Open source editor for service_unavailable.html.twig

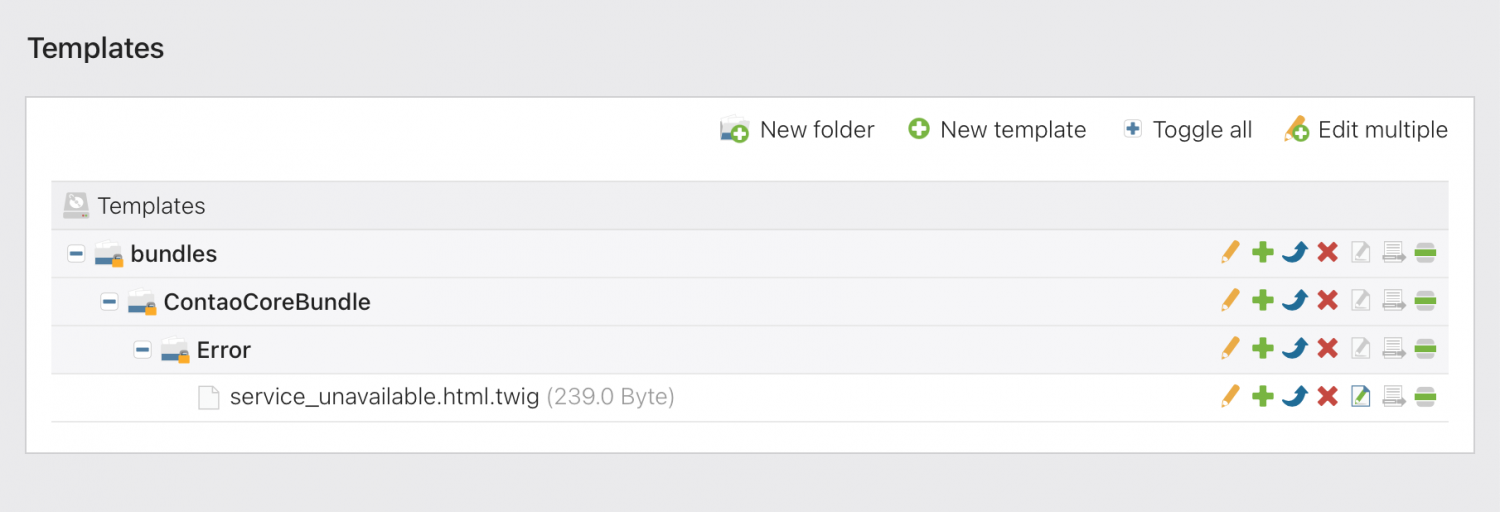point(1360,397)
